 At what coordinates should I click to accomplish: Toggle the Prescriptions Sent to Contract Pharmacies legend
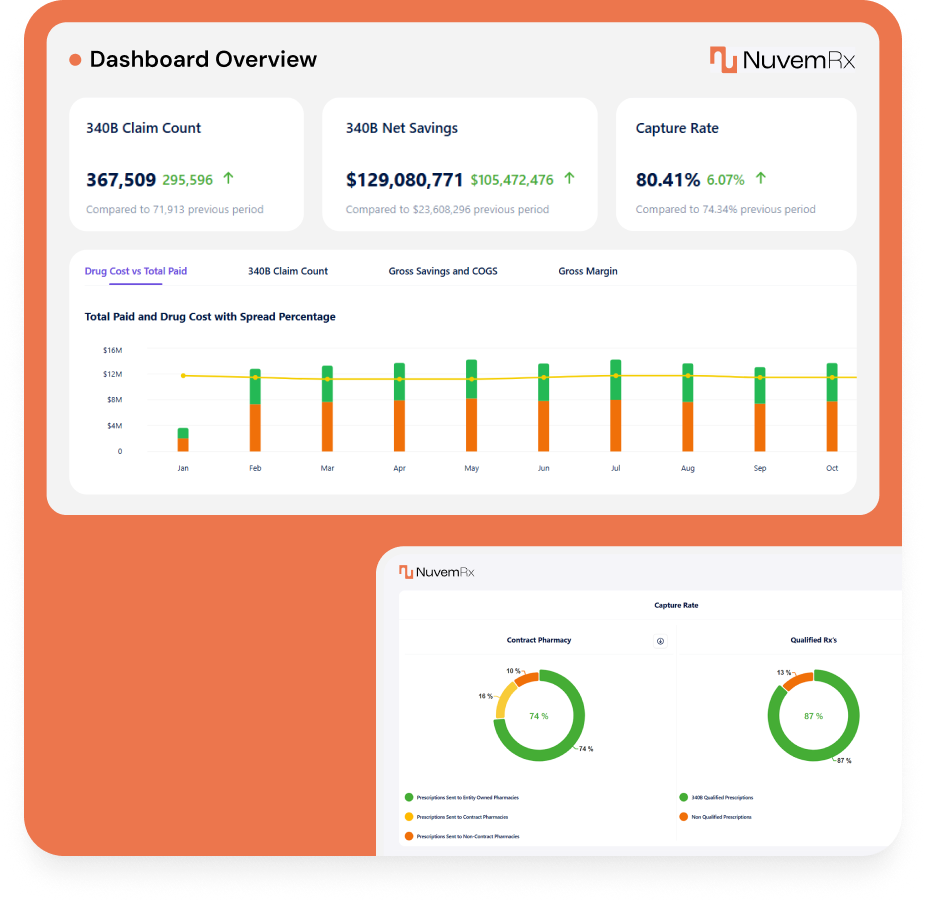coord(465,817)
